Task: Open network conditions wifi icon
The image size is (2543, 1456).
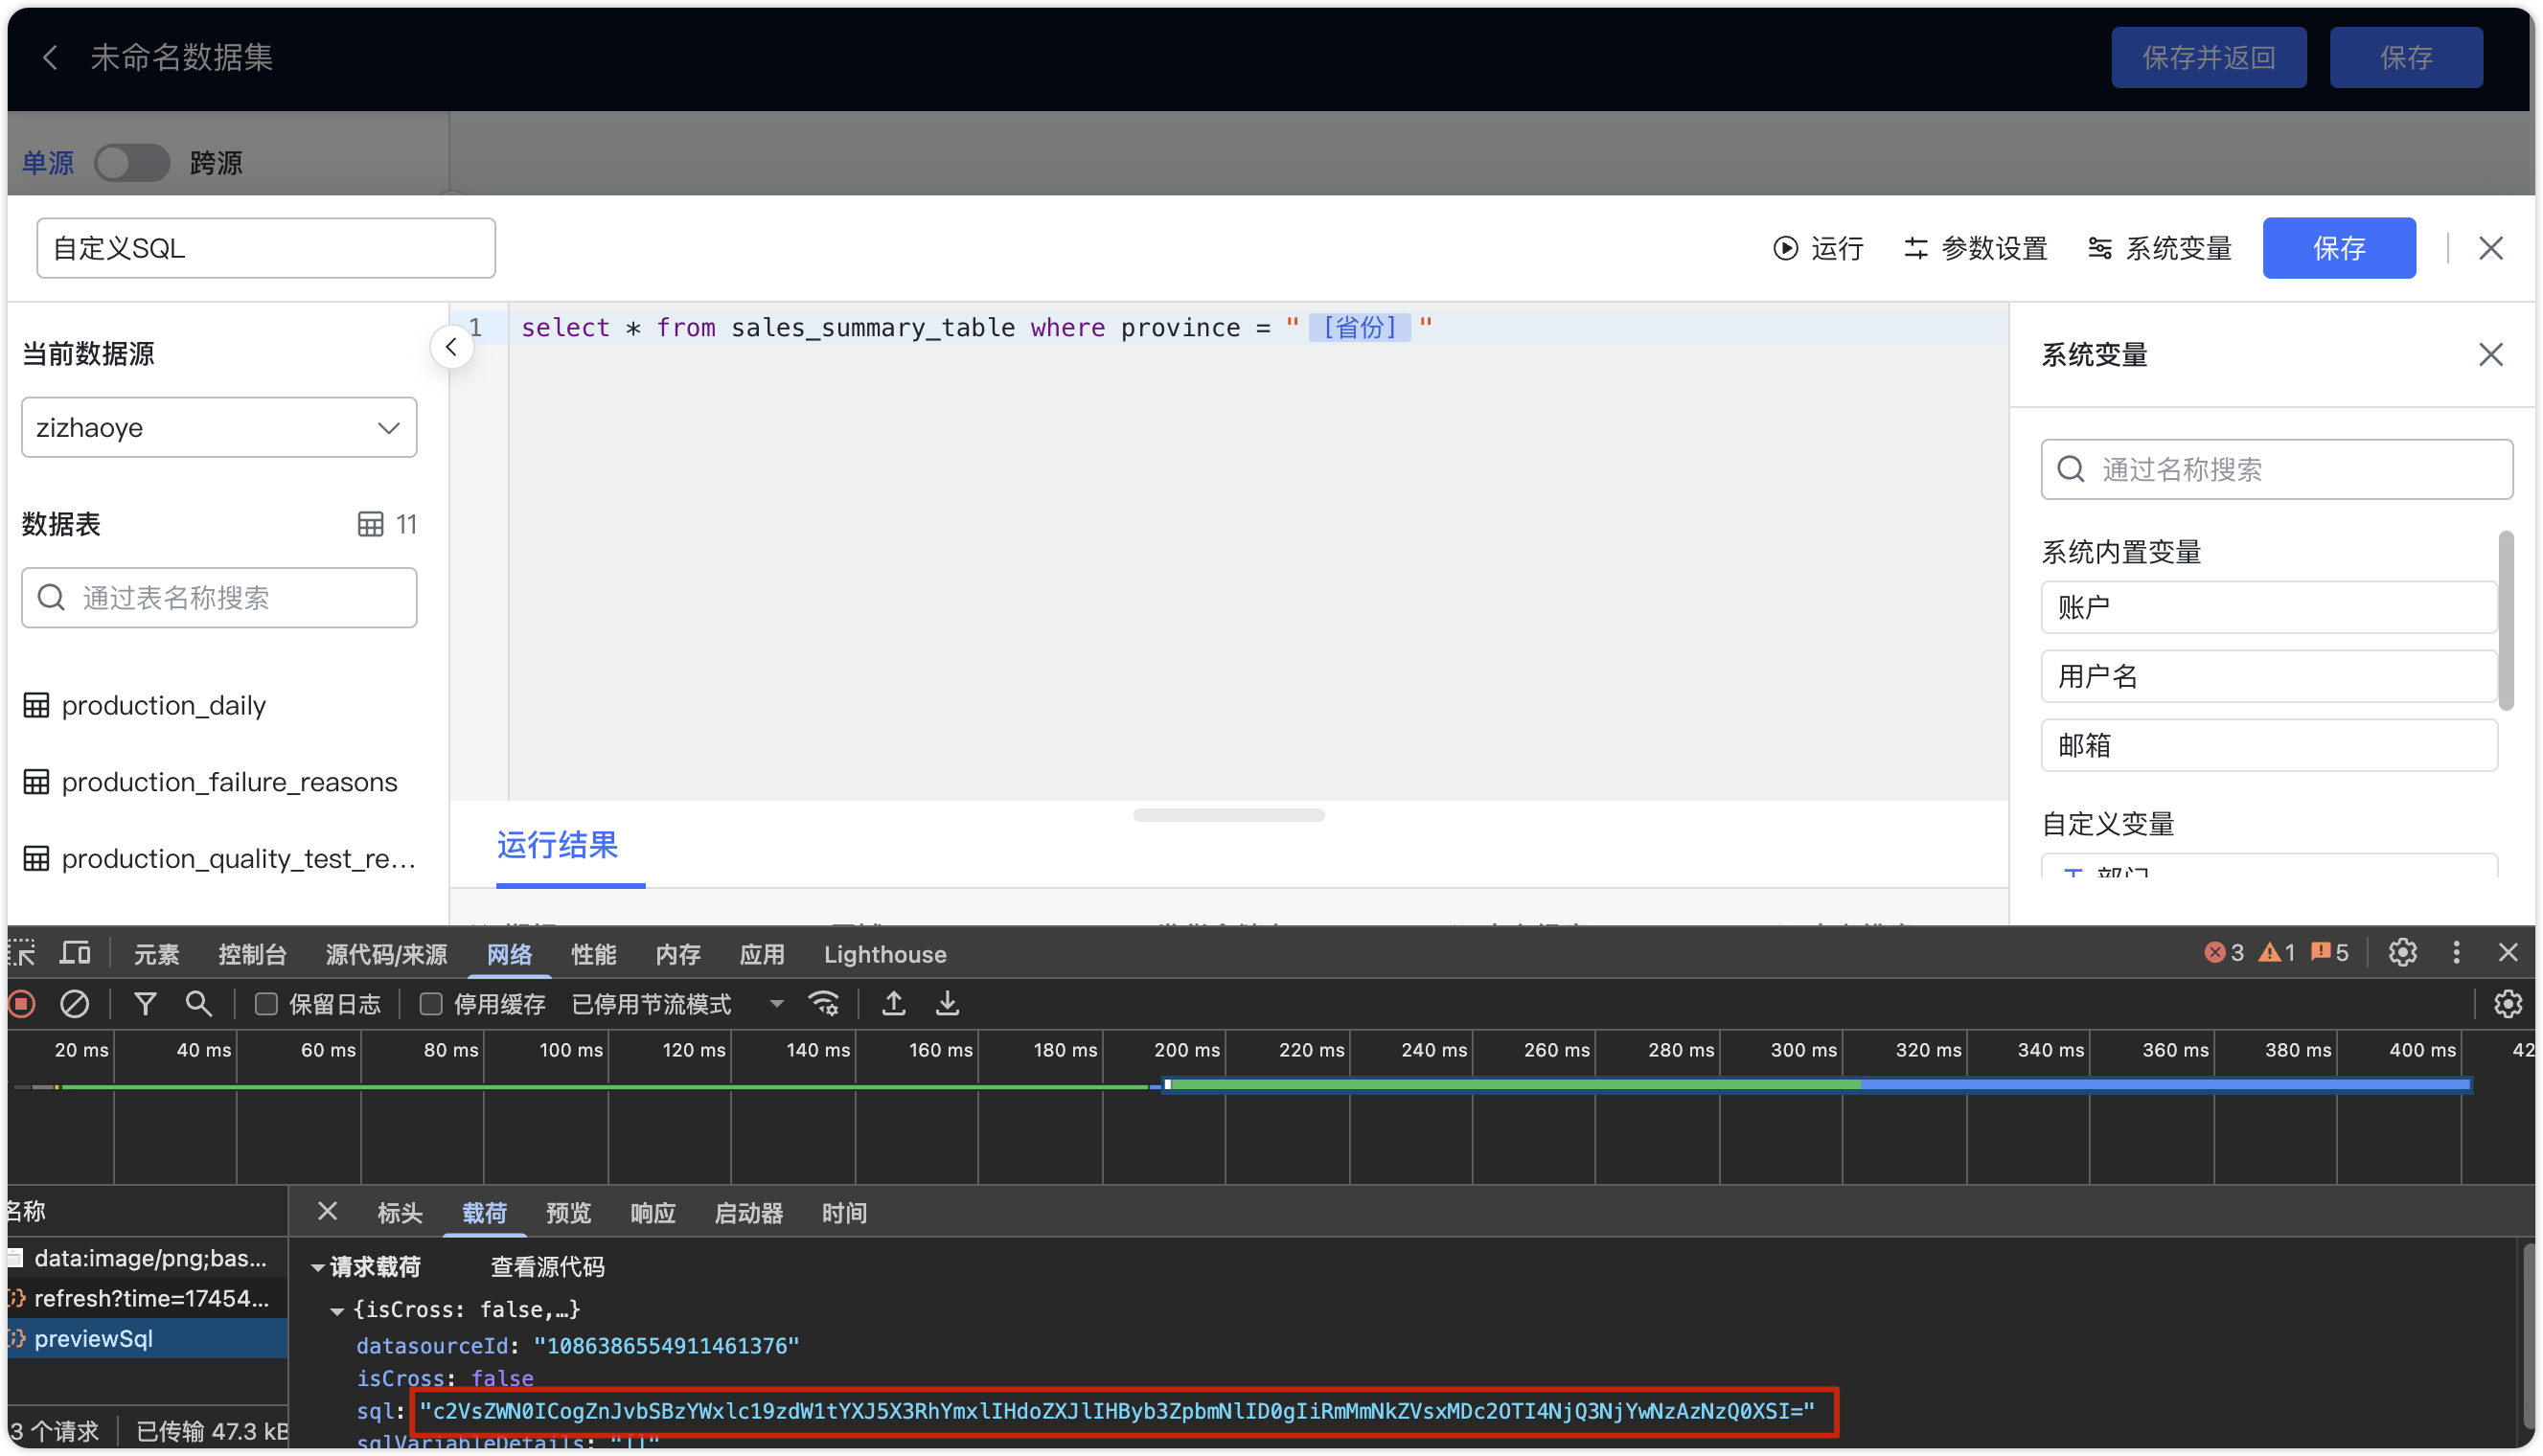Action: click(x=824, y=1003)
